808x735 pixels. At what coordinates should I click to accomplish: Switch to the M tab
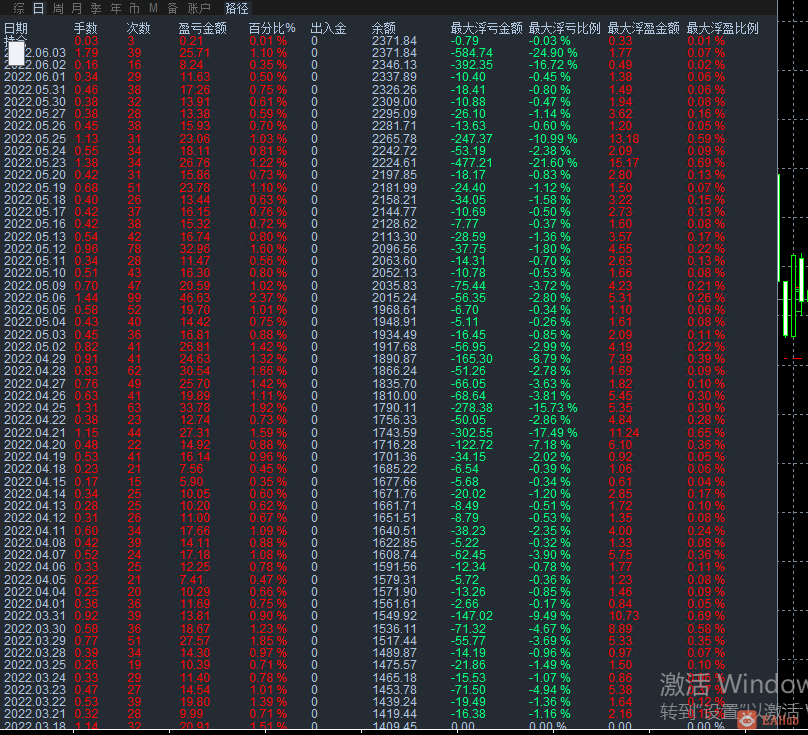pos(153,8)
